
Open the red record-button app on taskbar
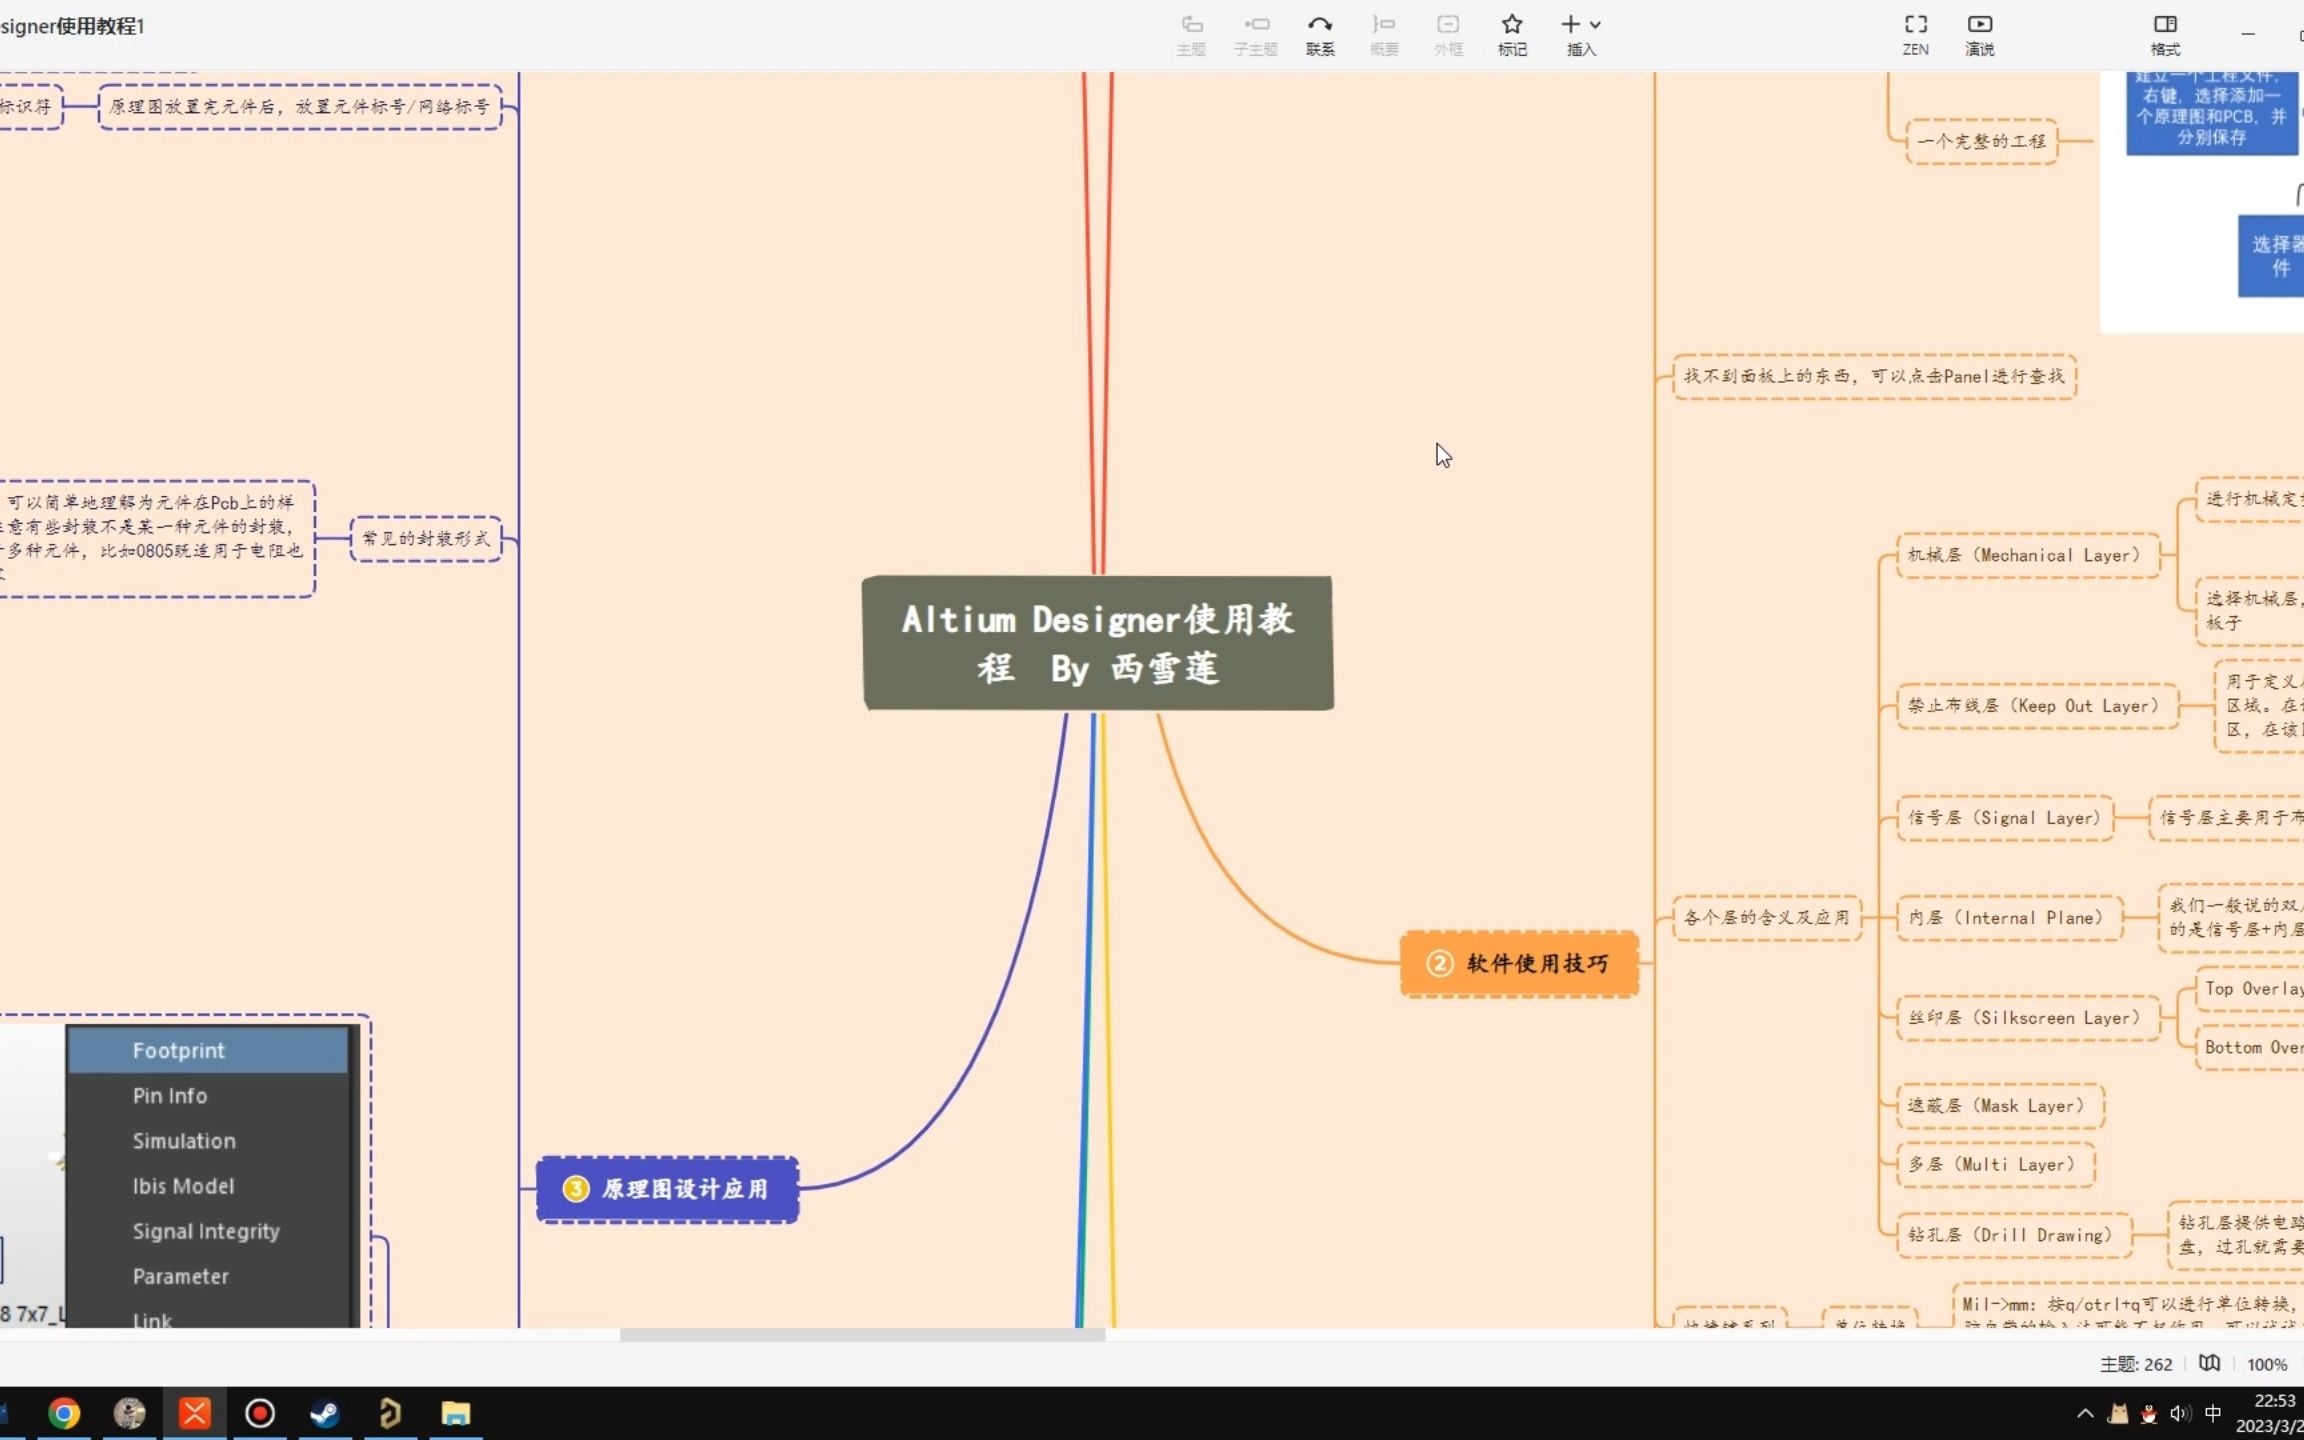pos(260,1413)
